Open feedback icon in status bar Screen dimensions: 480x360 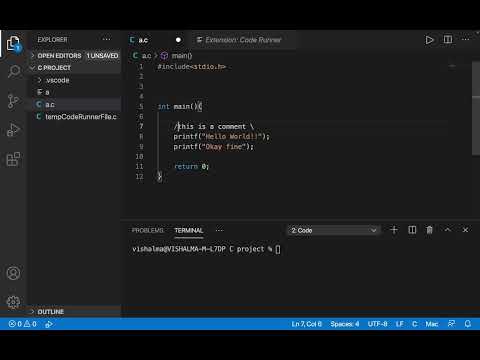pos(451,324)
